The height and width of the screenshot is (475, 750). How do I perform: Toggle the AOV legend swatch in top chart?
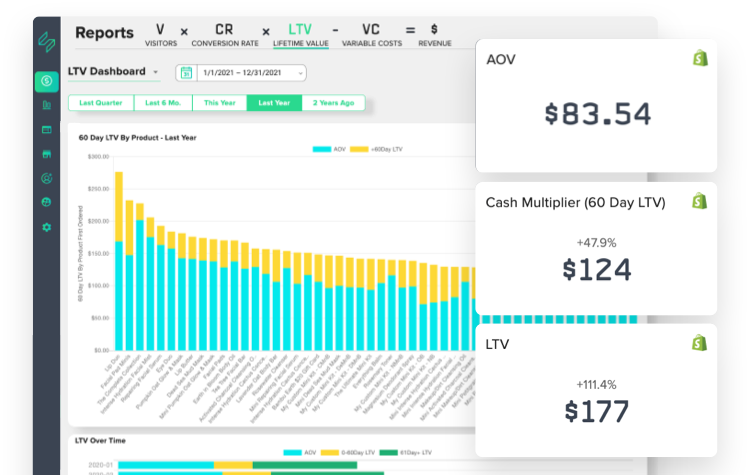point(321,149)
